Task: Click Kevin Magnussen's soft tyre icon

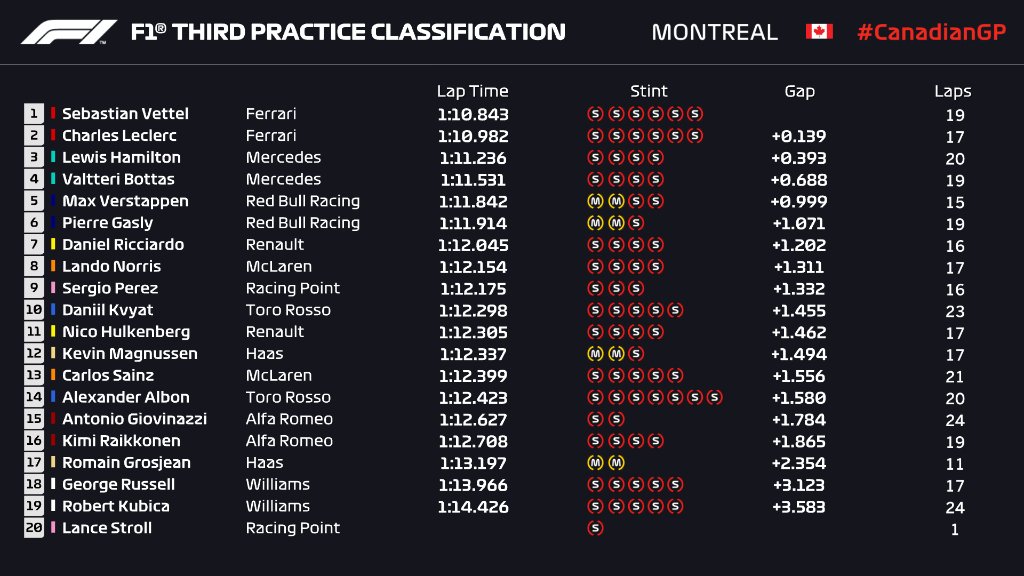Action: coord(636,354)
